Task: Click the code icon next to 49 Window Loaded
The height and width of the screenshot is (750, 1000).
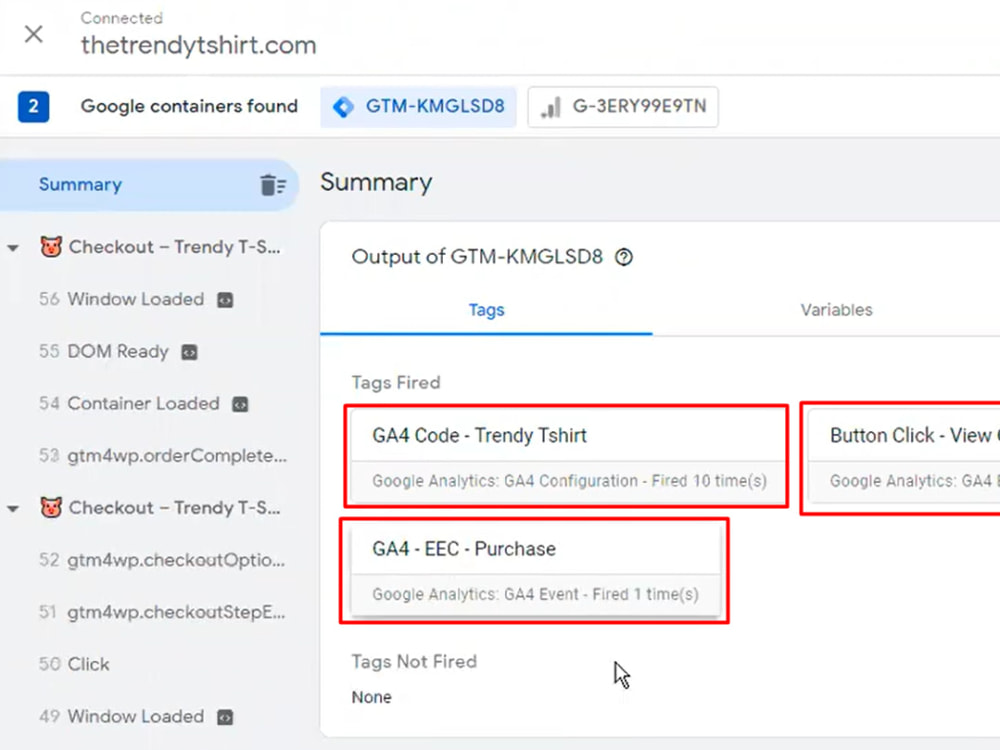Action: tap(225, 717)
